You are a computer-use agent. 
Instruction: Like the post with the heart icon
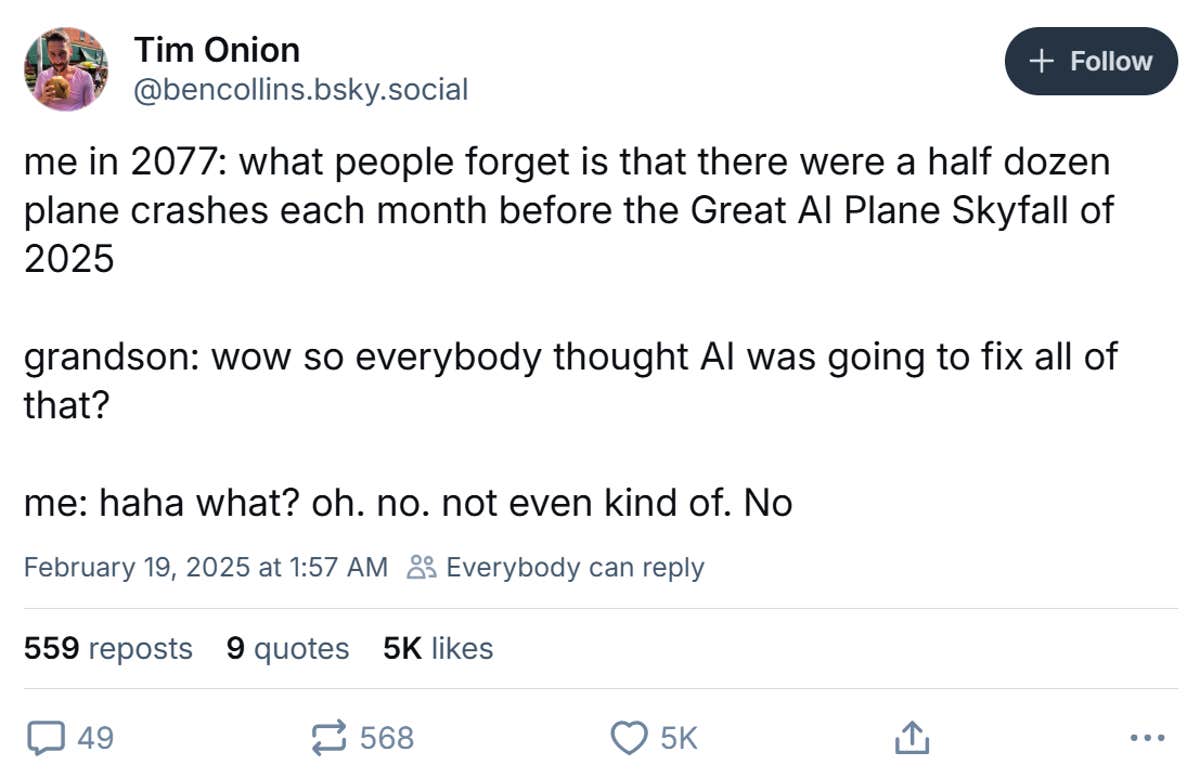[x=628, y=738]
